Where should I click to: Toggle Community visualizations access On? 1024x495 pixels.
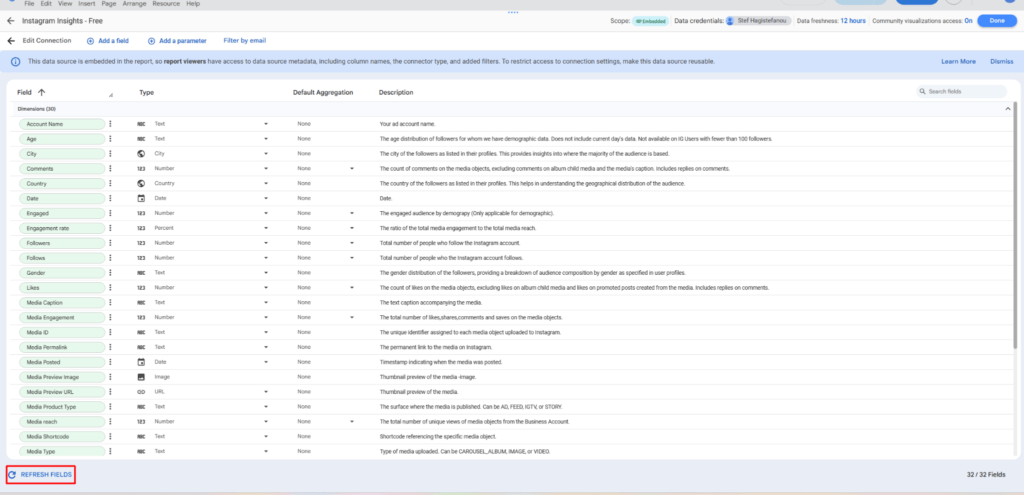[968, 20]
